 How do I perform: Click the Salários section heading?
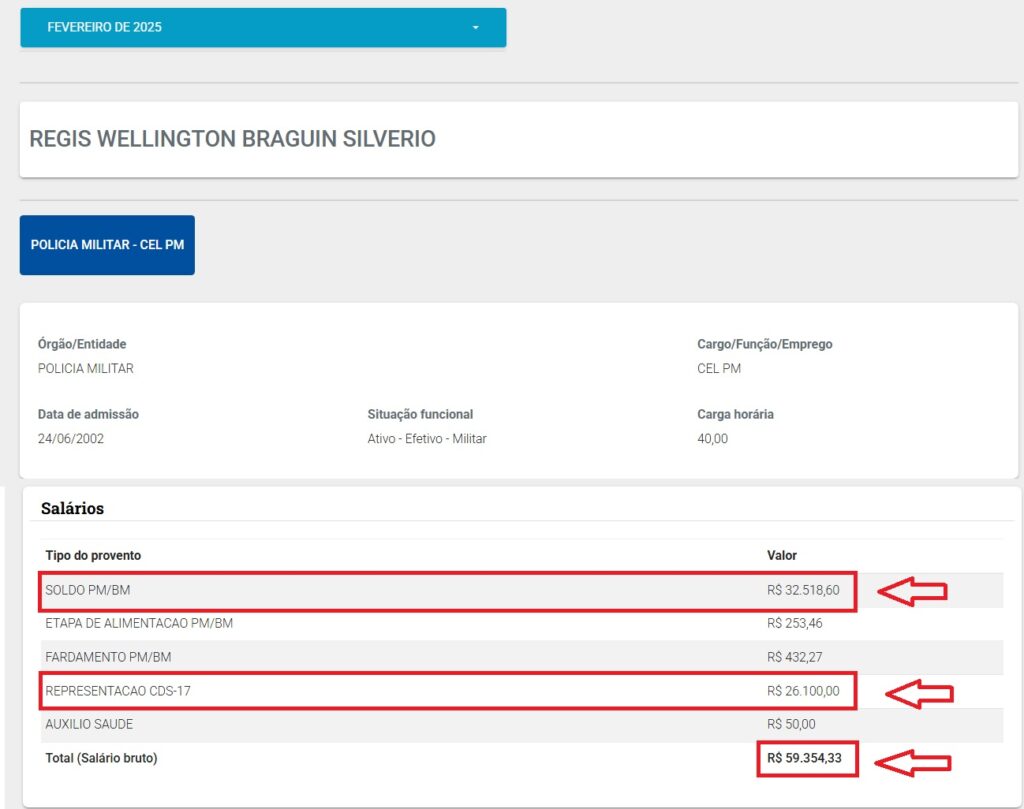72,508
